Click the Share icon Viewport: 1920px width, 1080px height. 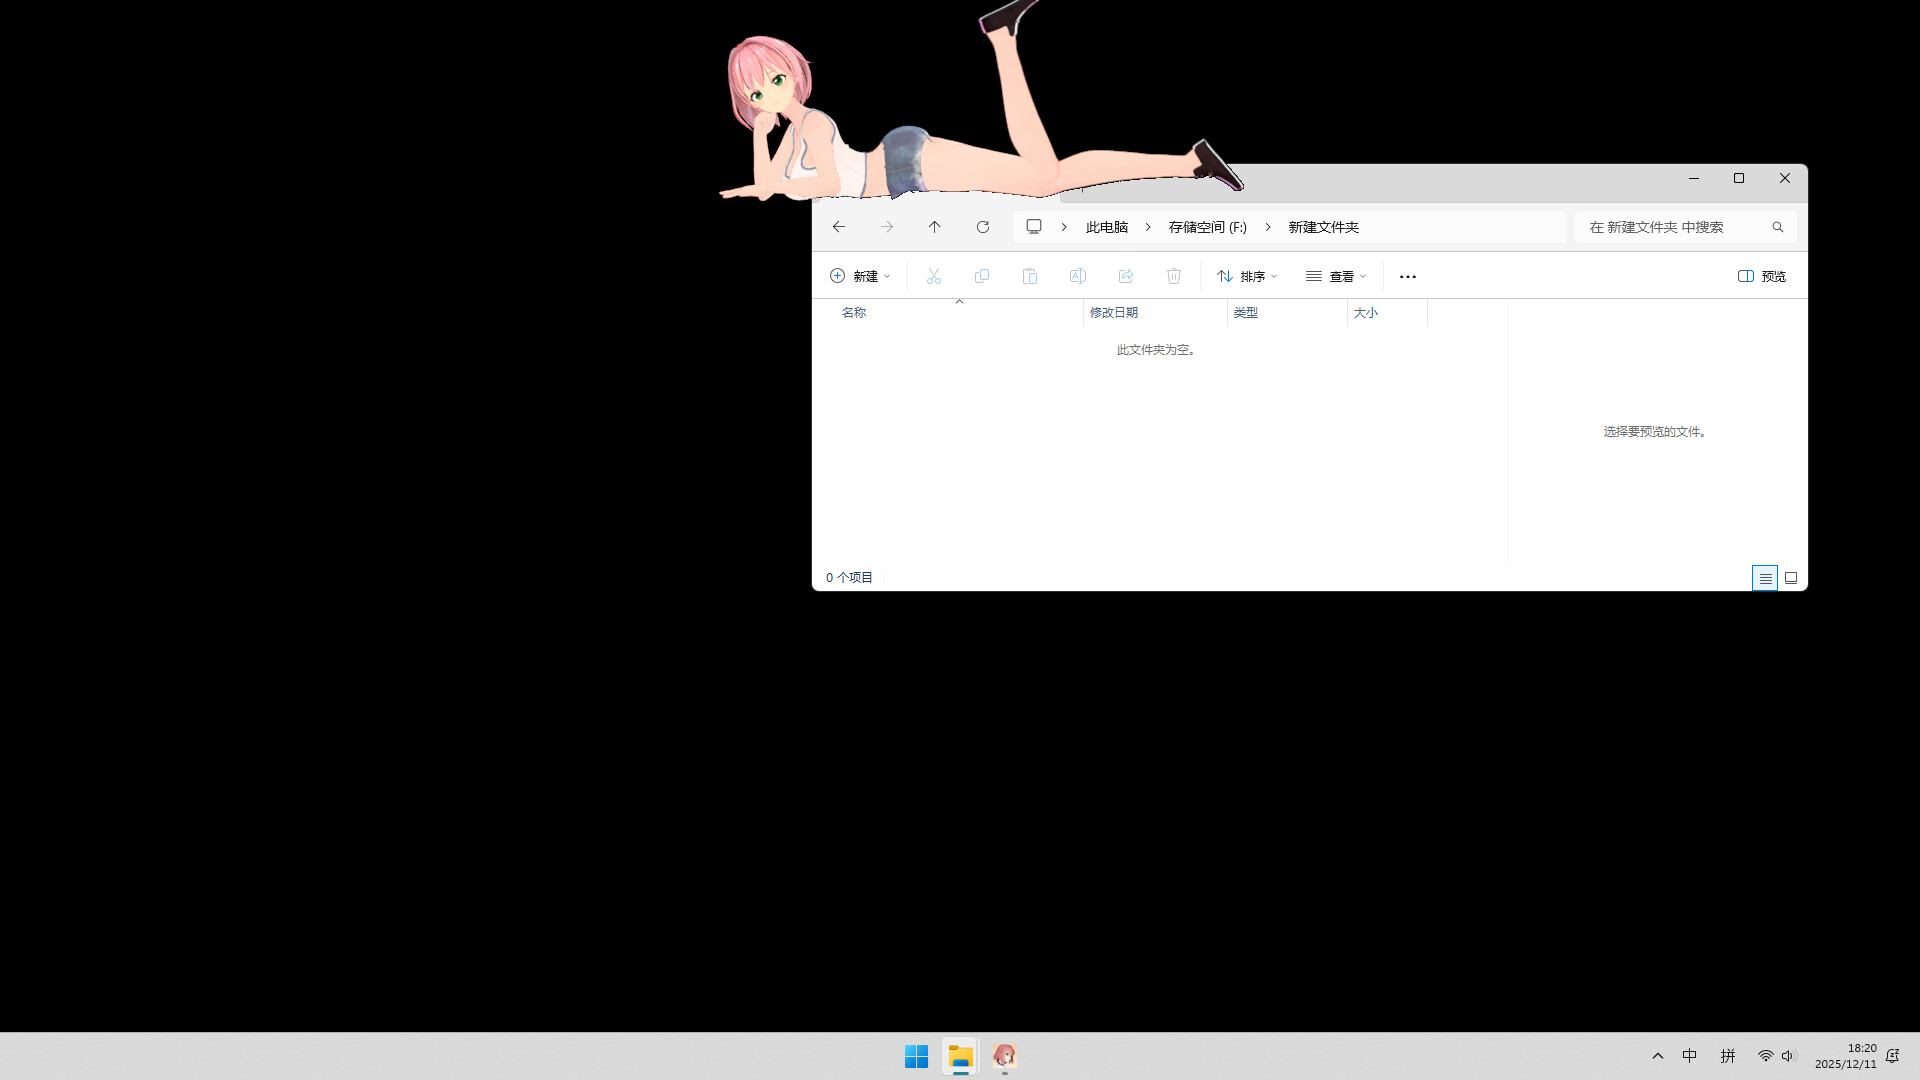(x=1126, y=276)
